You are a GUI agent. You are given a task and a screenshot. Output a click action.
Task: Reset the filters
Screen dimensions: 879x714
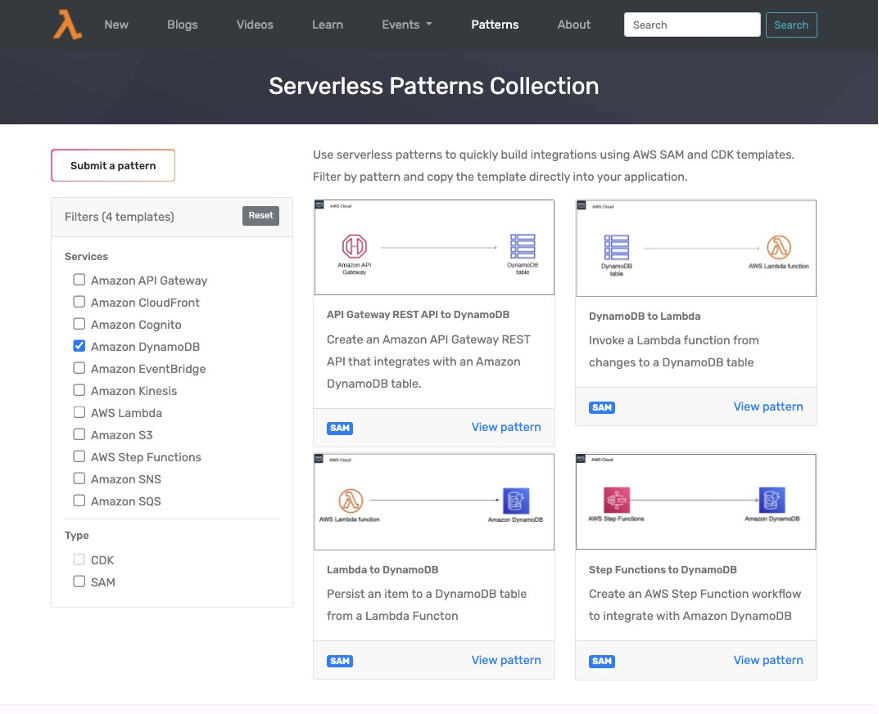[x=261, y=216]
